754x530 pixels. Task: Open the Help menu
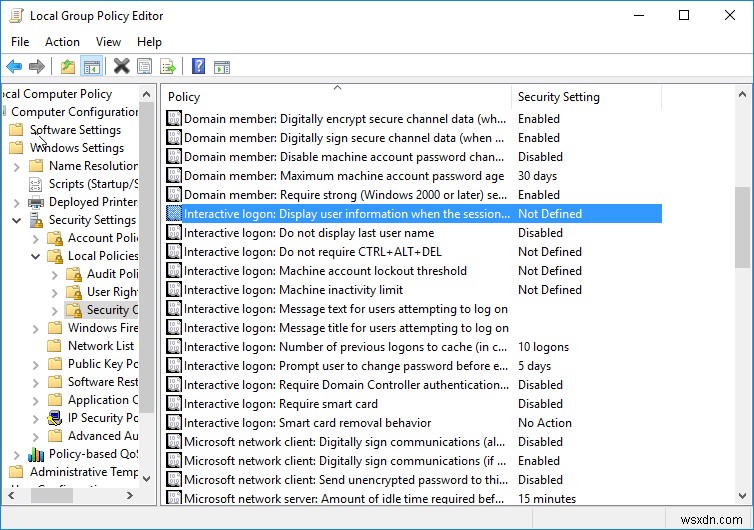149,42
